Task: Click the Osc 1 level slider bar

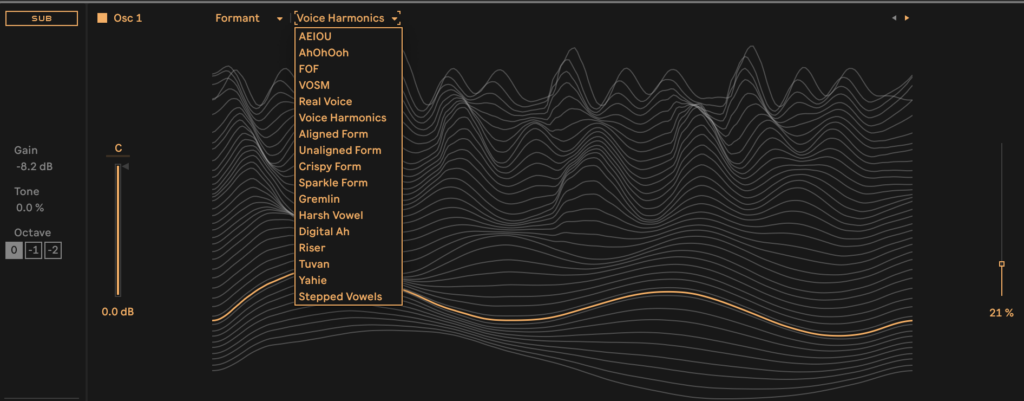Action: (118, 231)
